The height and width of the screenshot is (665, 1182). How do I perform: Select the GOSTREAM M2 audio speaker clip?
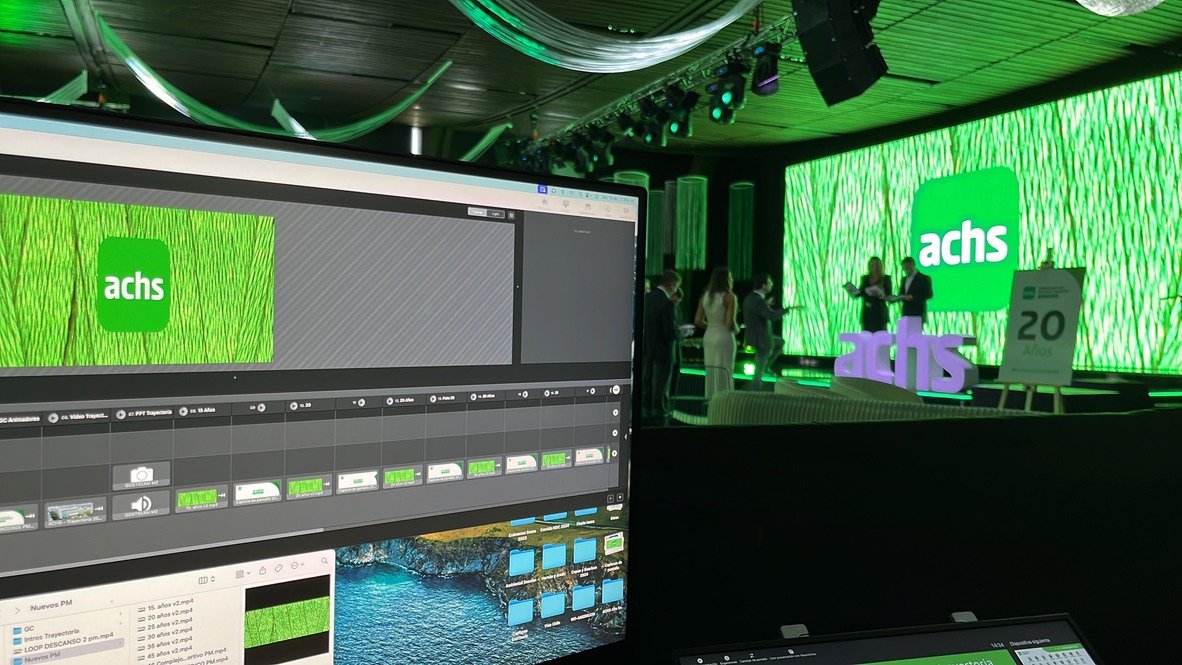(x=141, y=505)
